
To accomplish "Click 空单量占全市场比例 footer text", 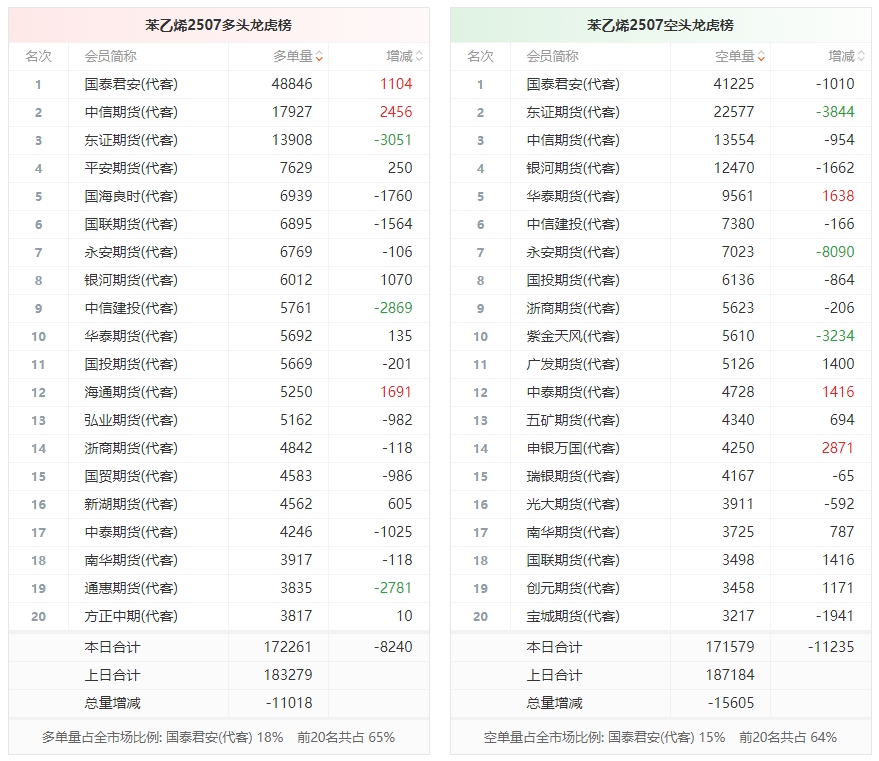I will (x=660, y=737).
